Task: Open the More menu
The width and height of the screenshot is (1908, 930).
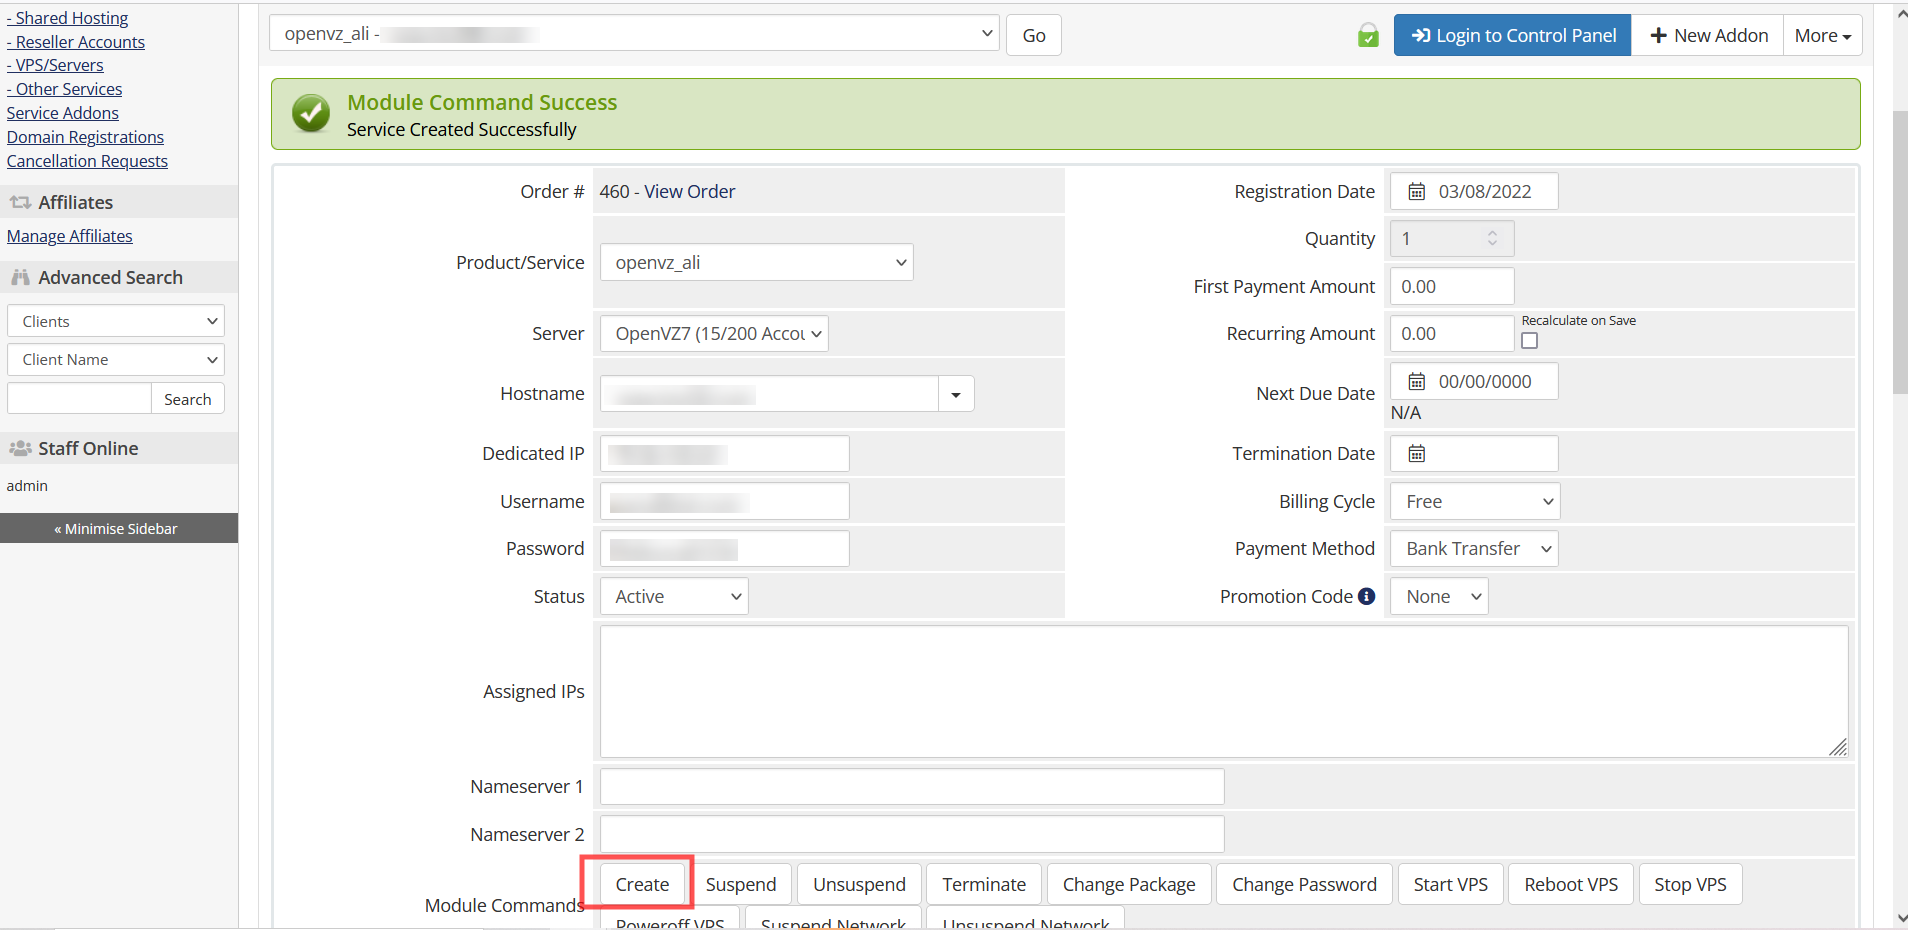Action: click(1822, 36)
